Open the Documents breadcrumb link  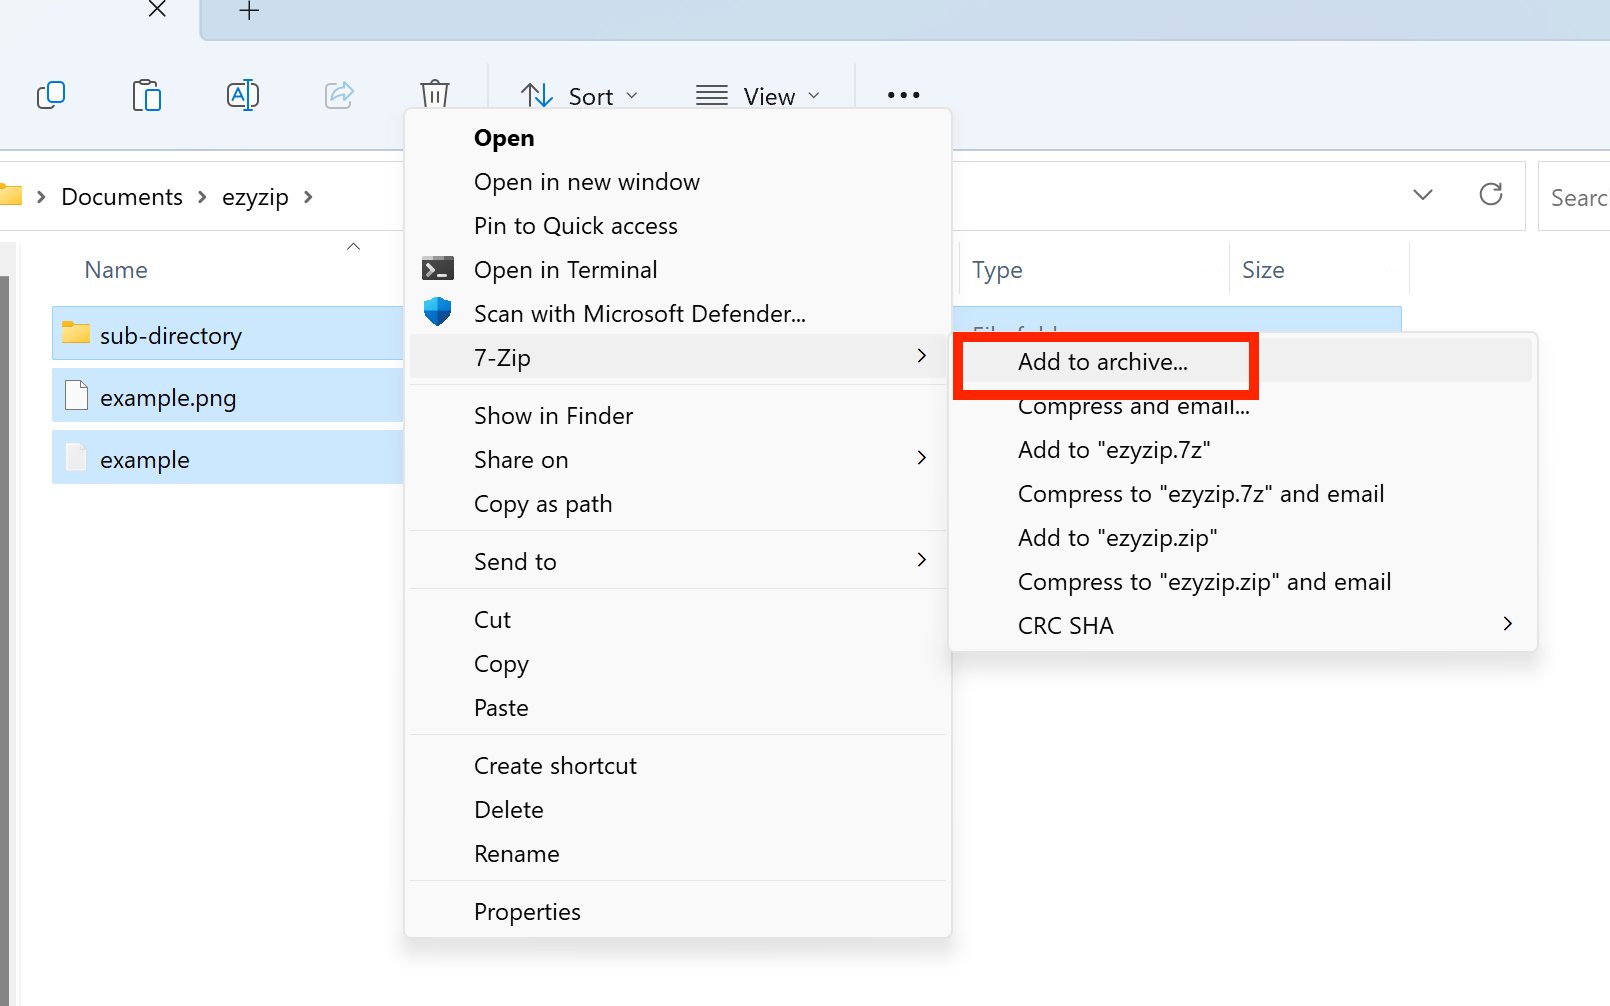122,196
